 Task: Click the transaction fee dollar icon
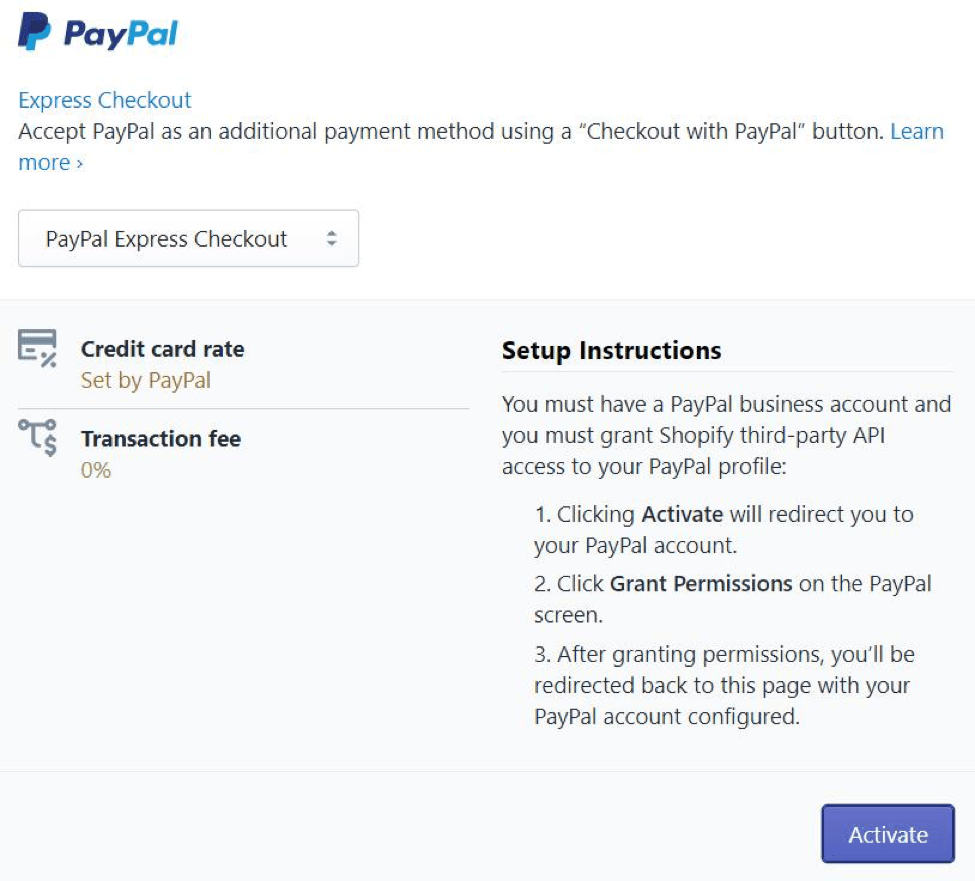(x=38, y=438)
